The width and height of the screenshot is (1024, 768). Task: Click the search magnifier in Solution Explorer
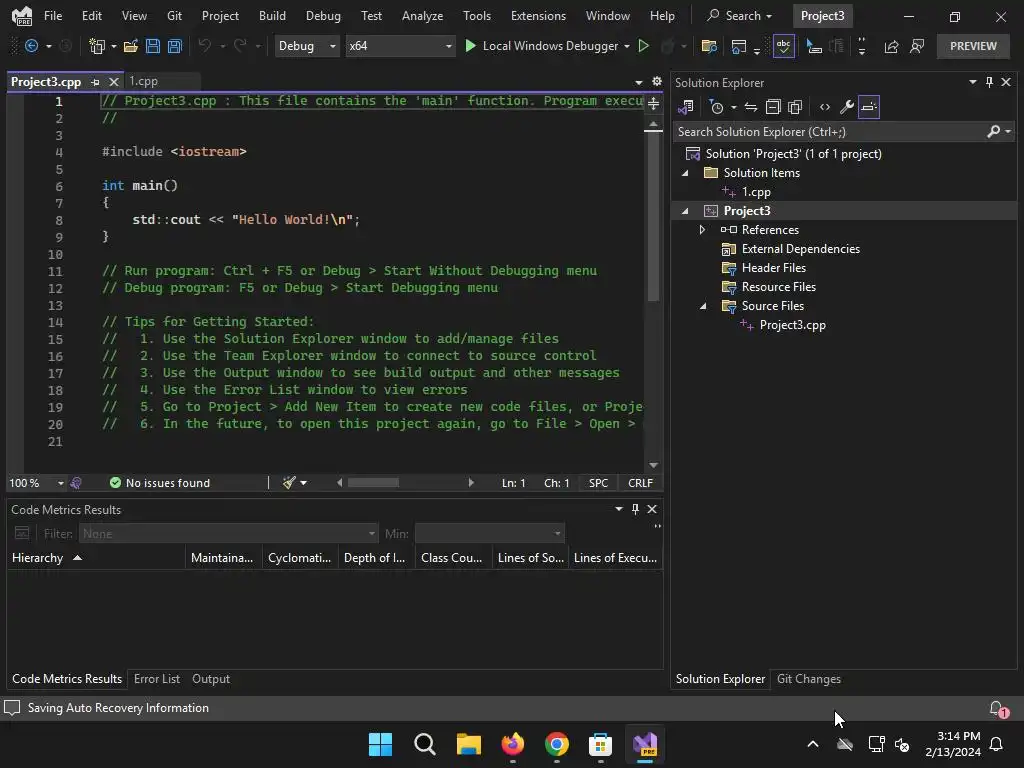[993, 131]
